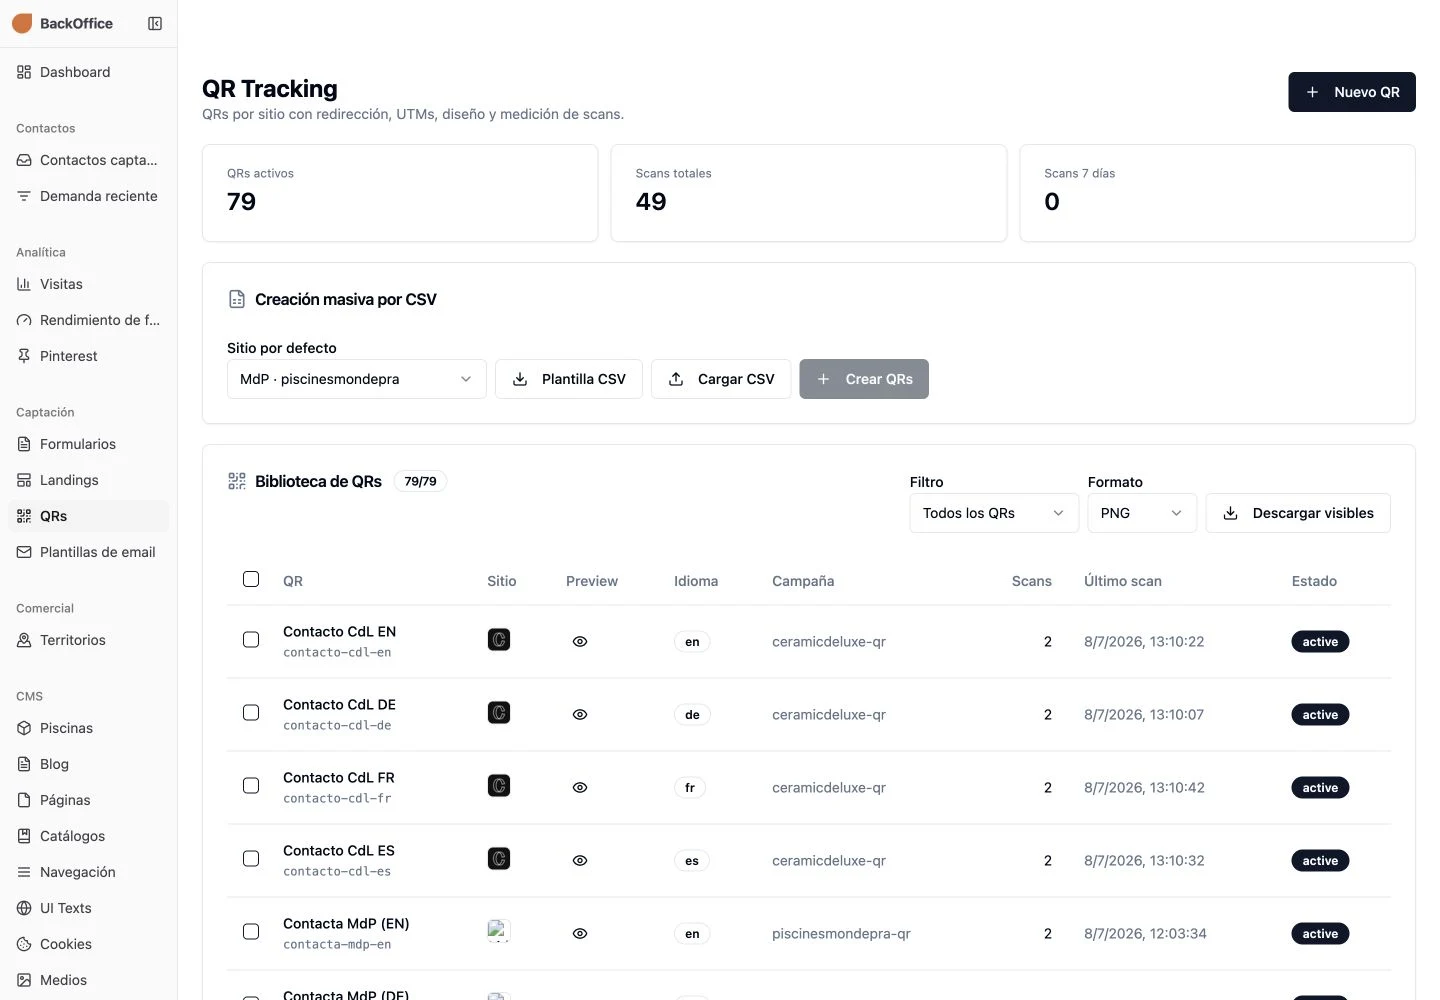
Task: Expand the Sitio por defecto dropdown
Action: coord(357,379)
